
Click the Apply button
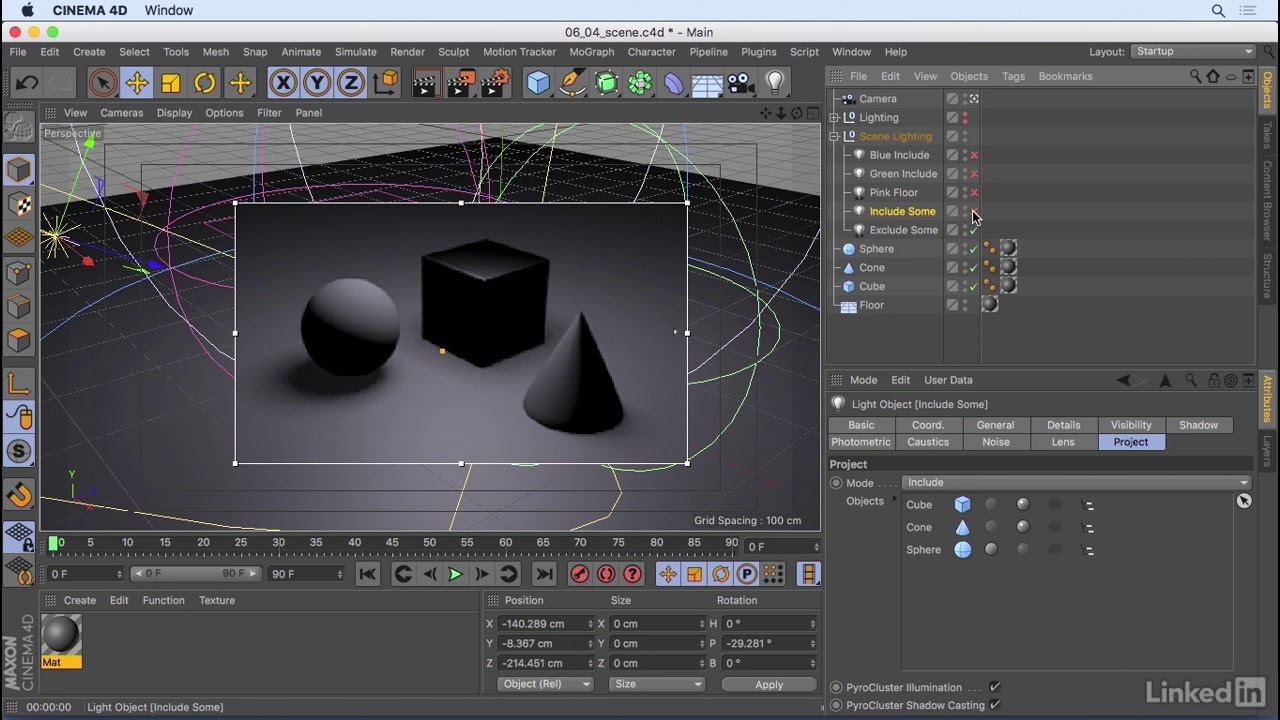click(x=769, y=684)
